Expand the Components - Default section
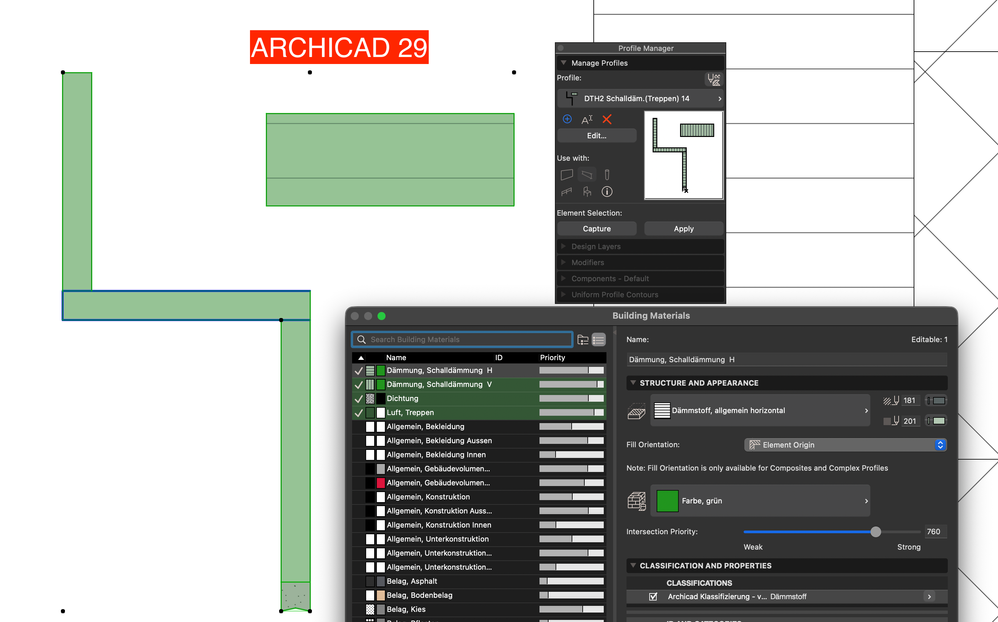 click(x=563, y=278)
